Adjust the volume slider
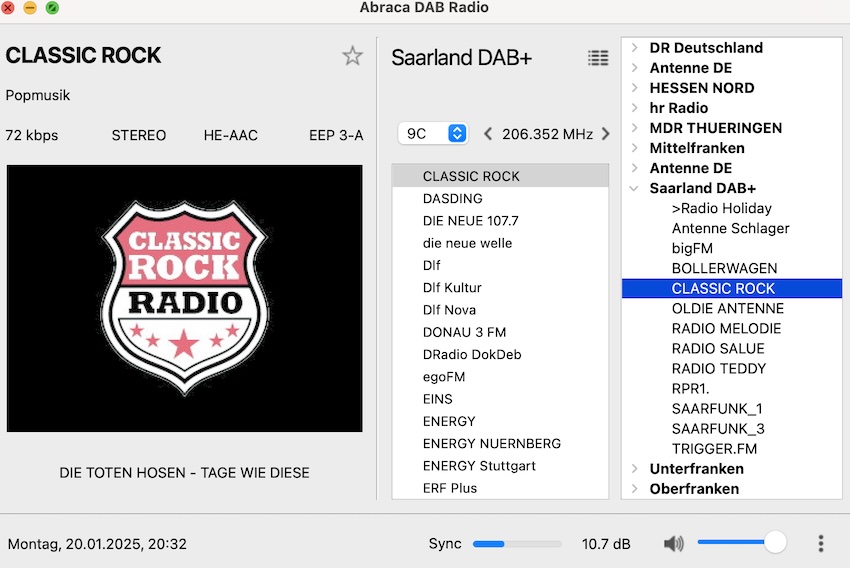The height and width of the screenshot is (568, 850). coord(742,542)
